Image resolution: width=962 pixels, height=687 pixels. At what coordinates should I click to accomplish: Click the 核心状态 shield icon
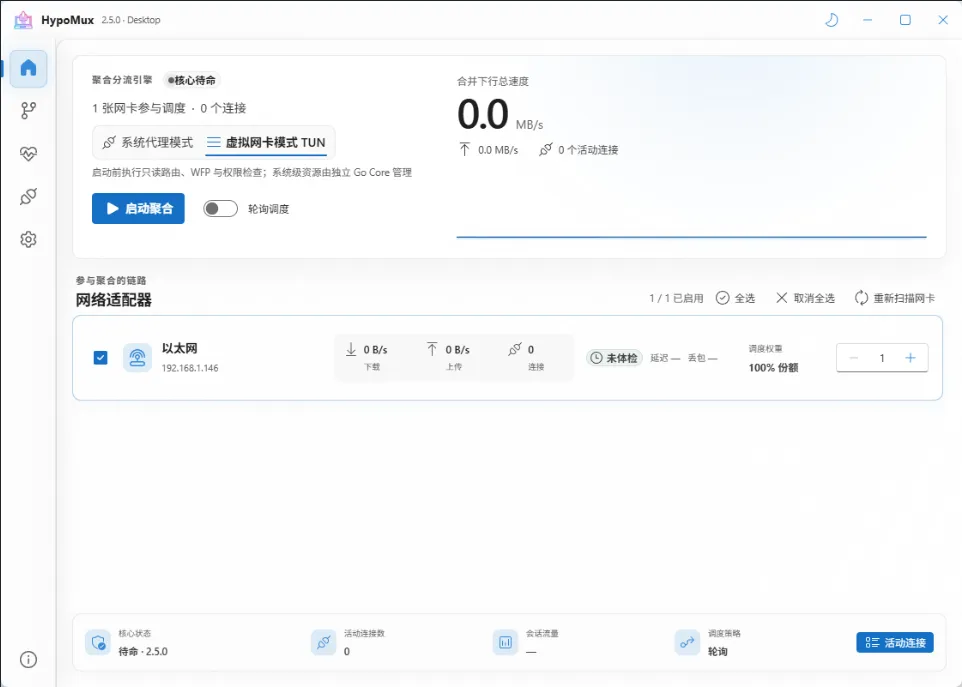pos(98,643)
